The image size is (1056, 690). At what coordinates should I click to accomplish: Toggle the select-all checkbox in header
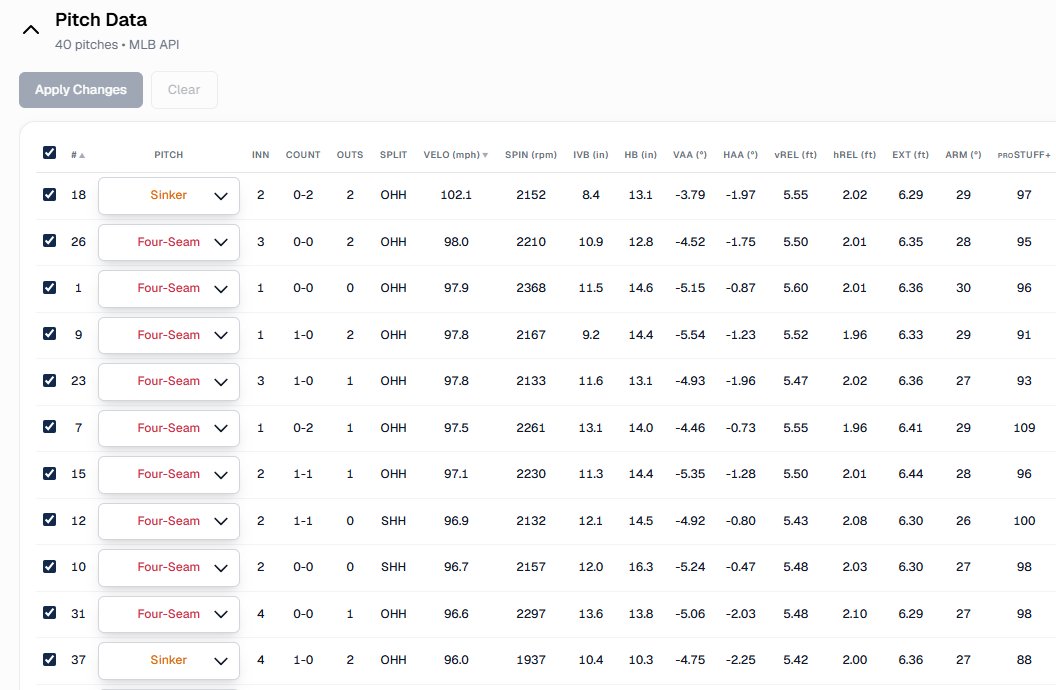coord(49,152)
